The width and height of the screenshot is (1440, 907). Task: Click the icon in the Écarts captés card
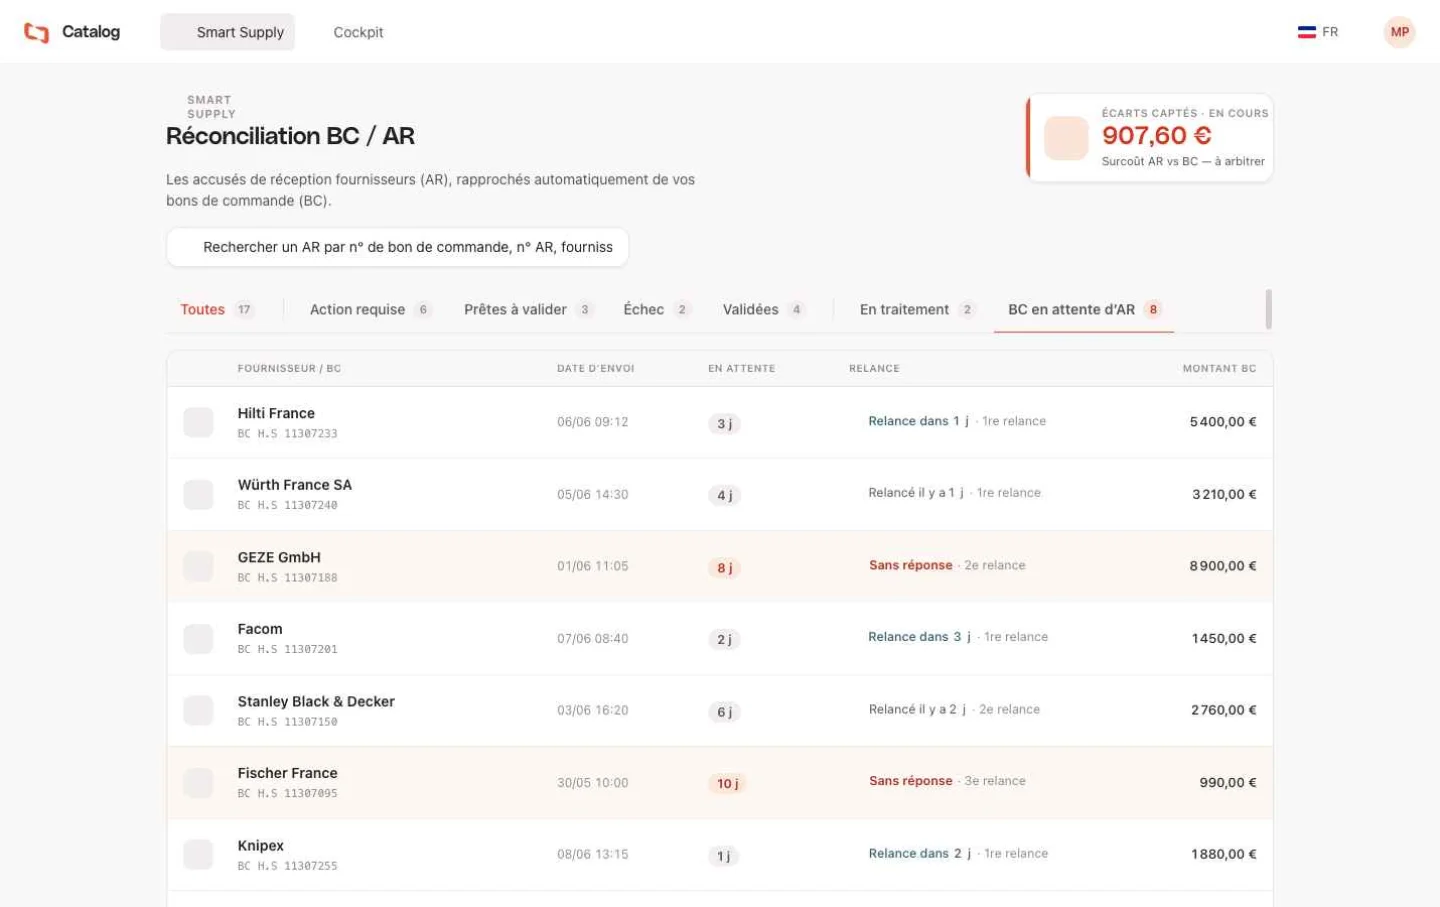pos(1066,138)
